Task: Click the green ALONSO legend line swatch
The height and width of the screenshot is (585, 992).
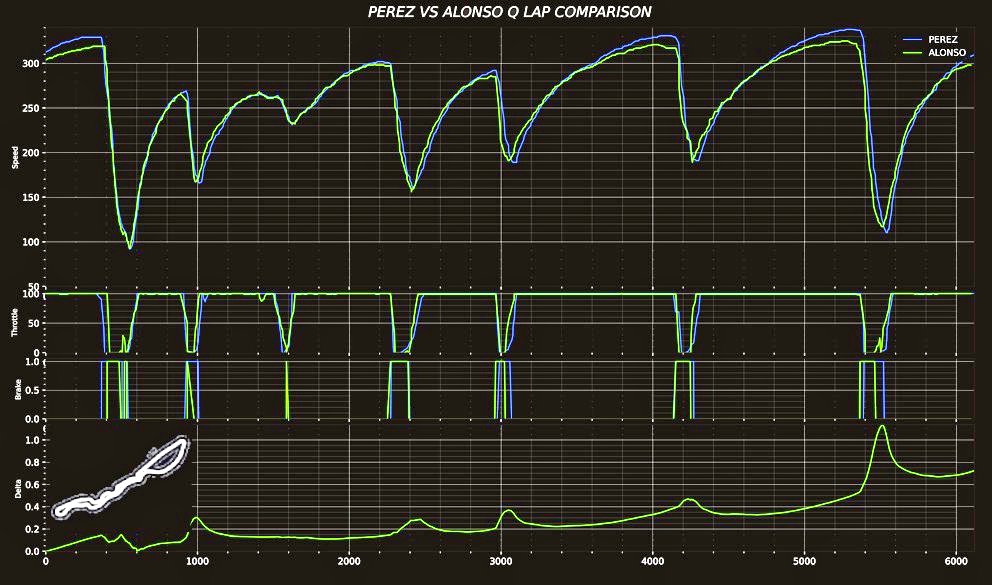Action: coord(913,52)
